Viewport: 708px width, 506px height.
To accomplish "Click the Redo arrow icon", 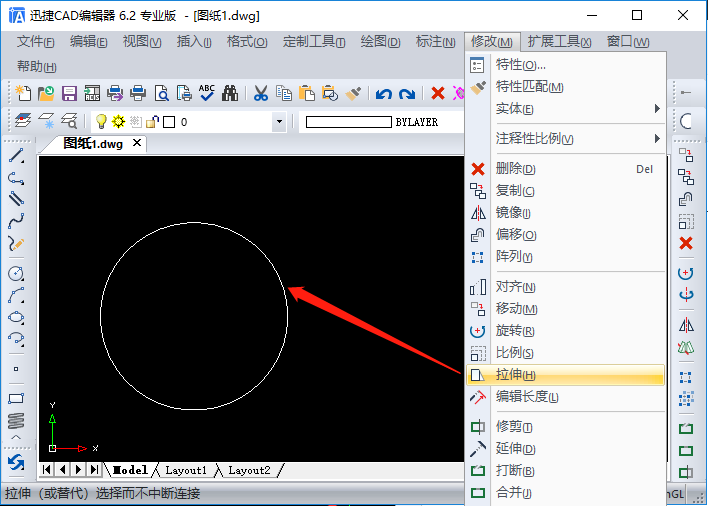I will click(407, 94).
